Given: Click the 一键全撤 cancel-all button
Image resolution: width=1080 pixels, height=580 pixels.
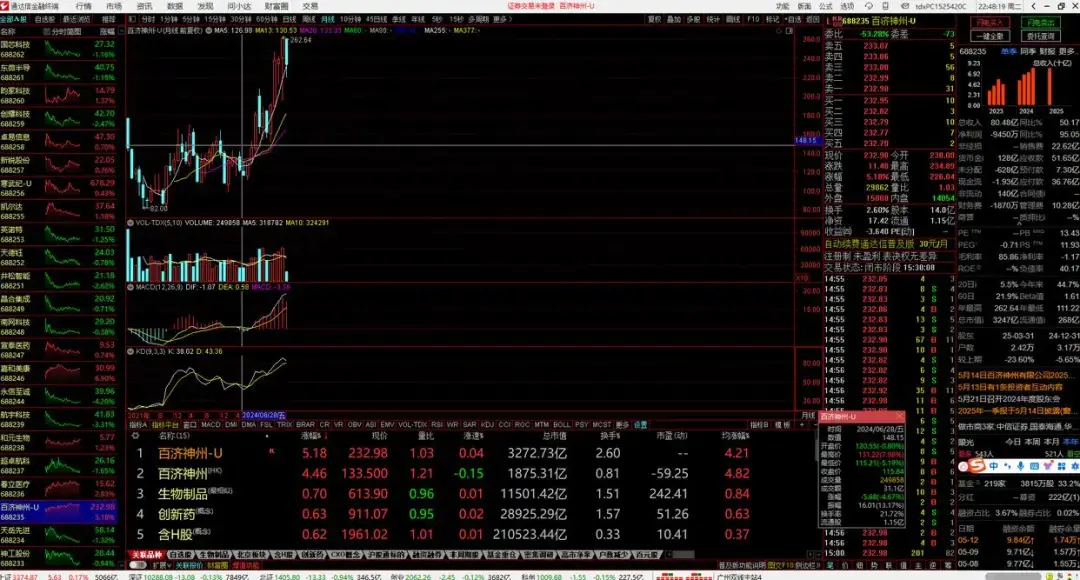Looking at the screenshot, I should (990, 36).
